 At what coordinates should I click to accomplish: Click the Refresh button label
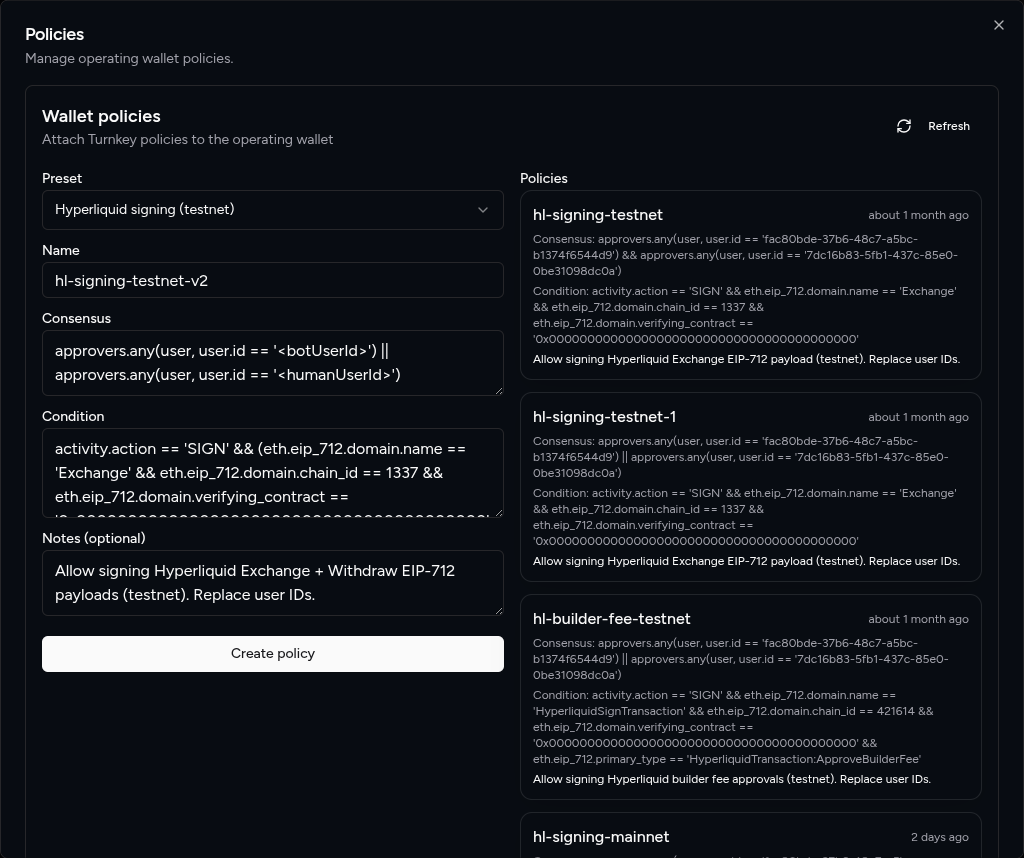point(948,126)
